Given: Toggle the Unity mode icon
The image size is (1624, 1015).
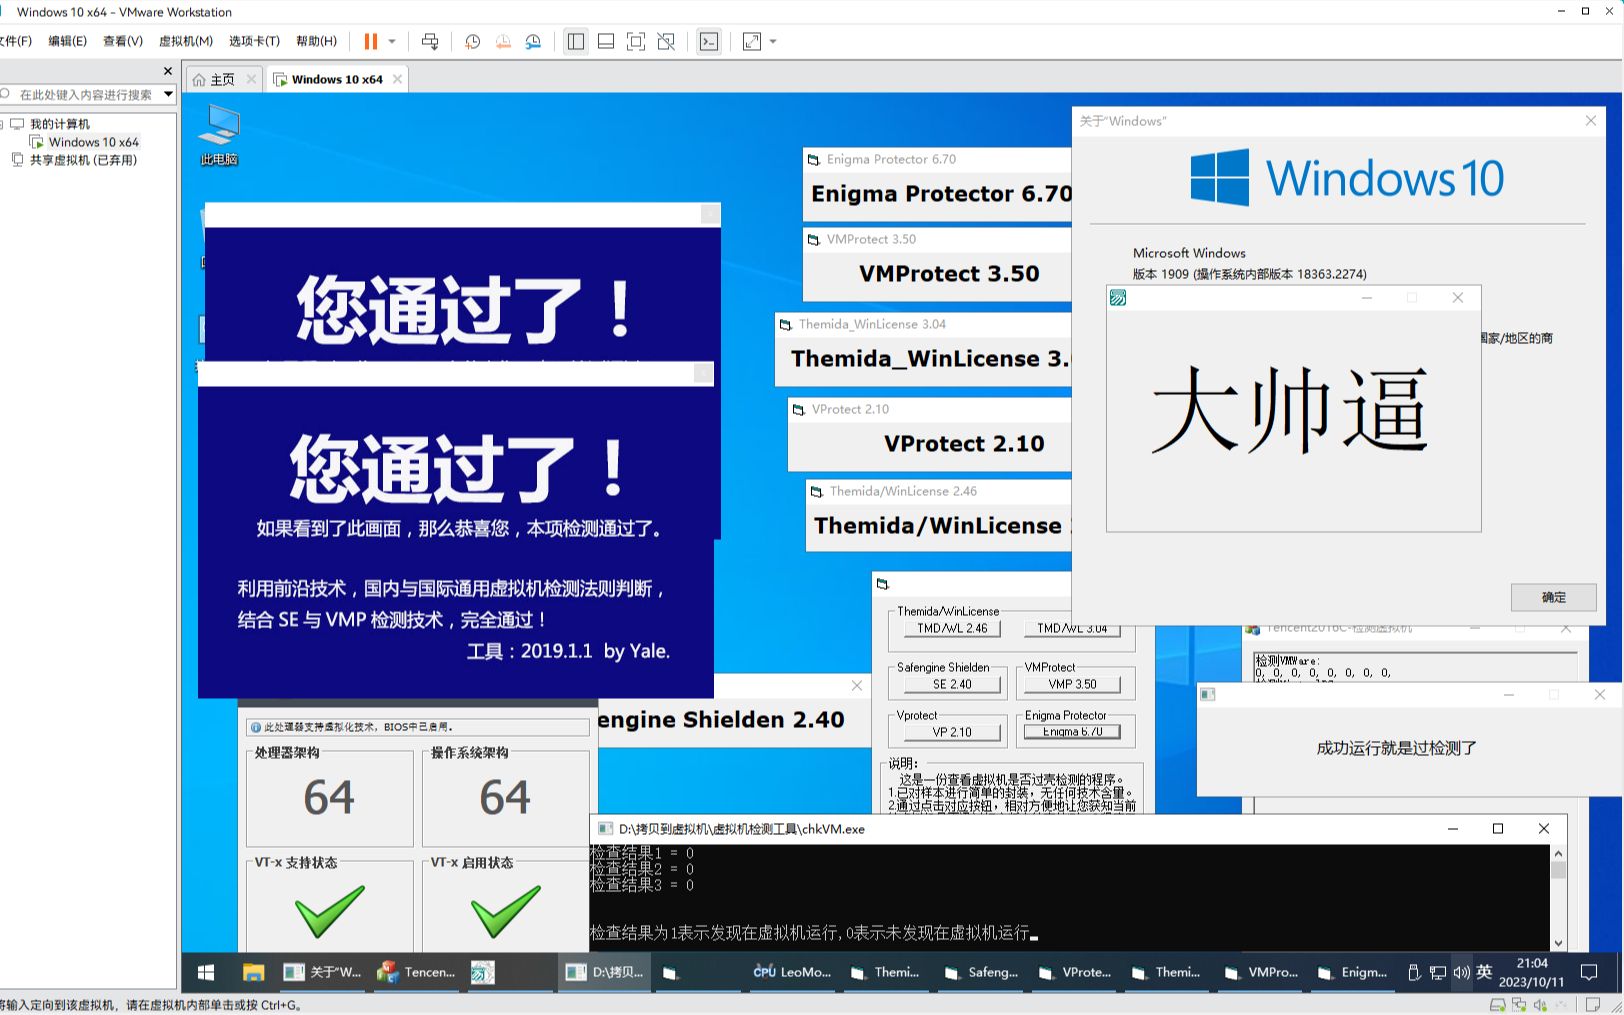Looking at the screenshot, I should pyautogui.click(x=666, y=41).
